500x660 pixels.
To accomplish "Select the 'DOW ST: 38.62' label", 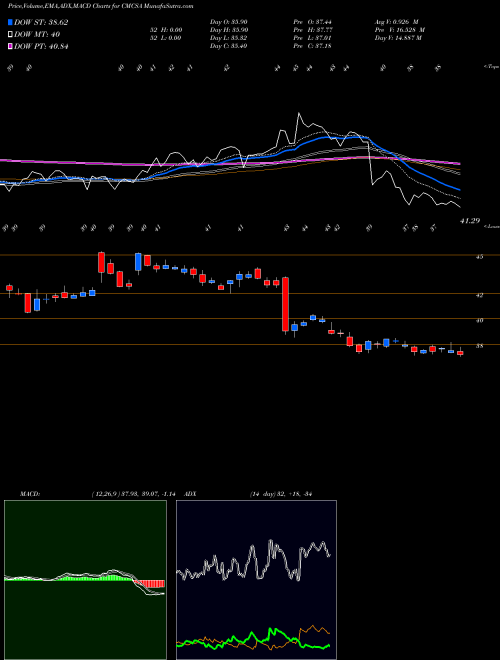I will (x=41, y=22).
